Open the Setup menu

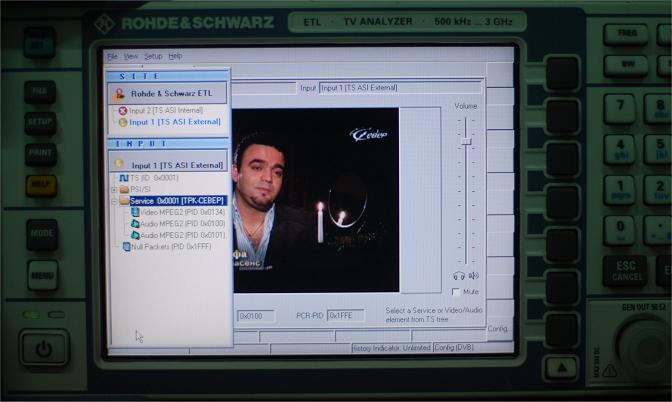[x=152, y=56]
